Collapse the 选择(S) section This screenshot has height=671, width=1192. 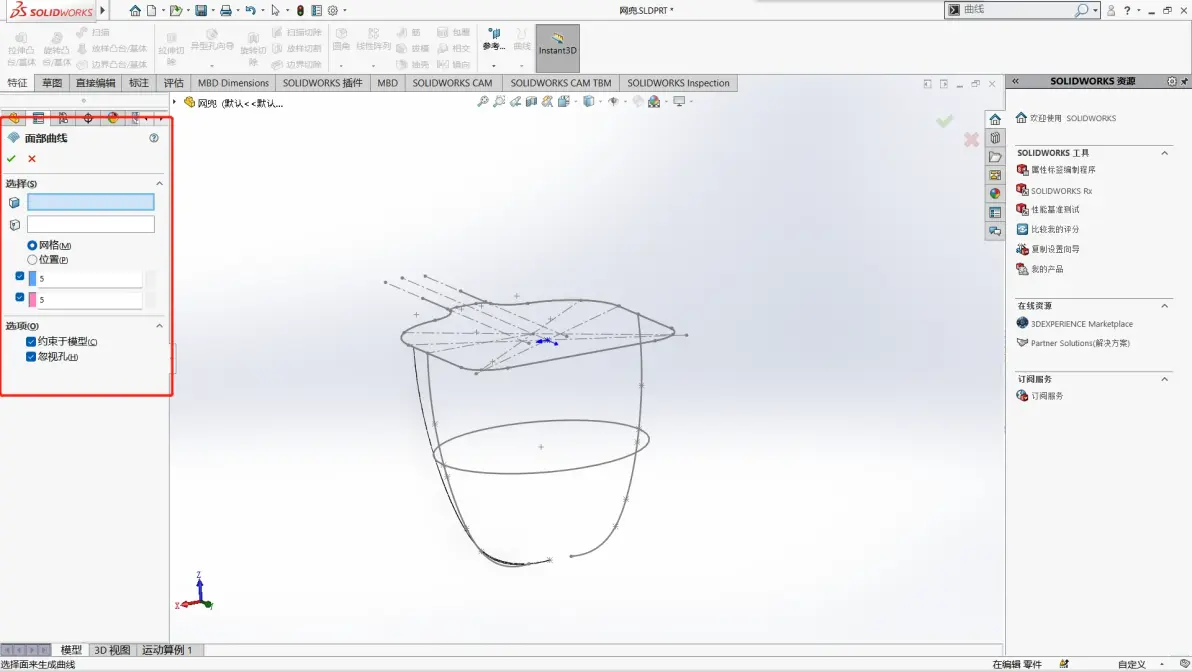click(160, 184)
